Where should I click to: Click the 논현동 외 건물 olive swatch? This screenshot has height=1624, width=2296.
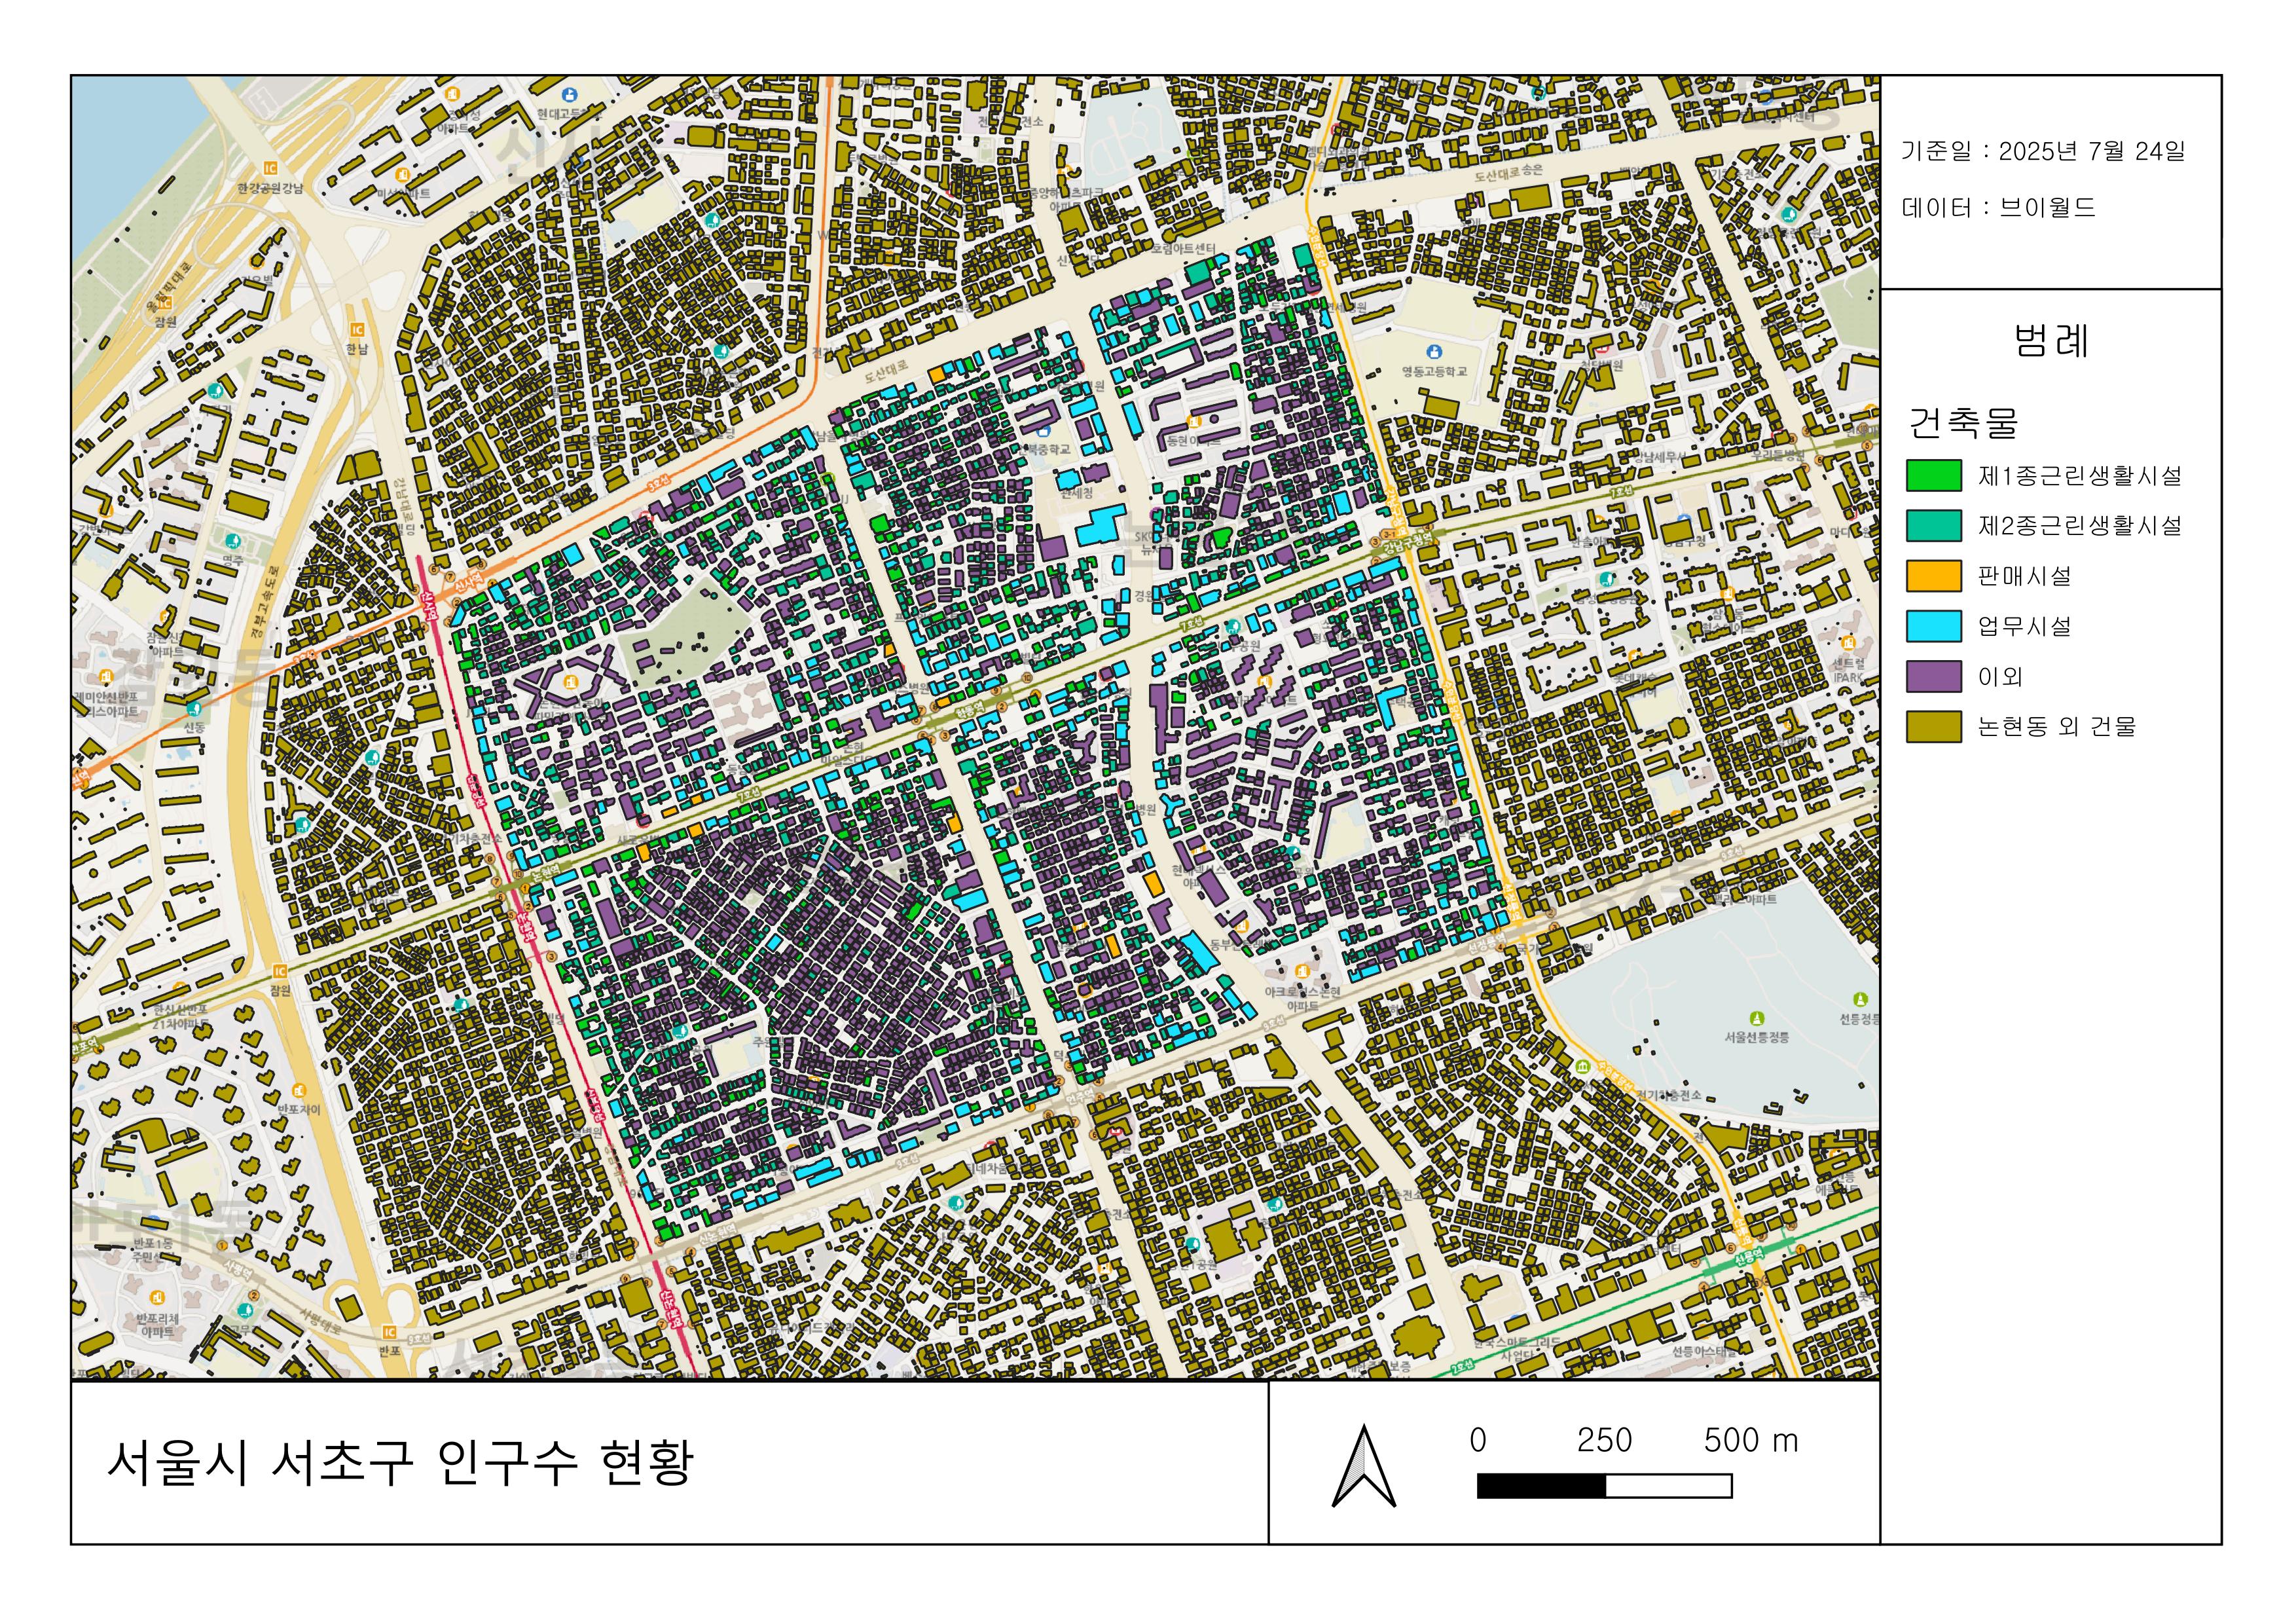(x=1933, y=727)
